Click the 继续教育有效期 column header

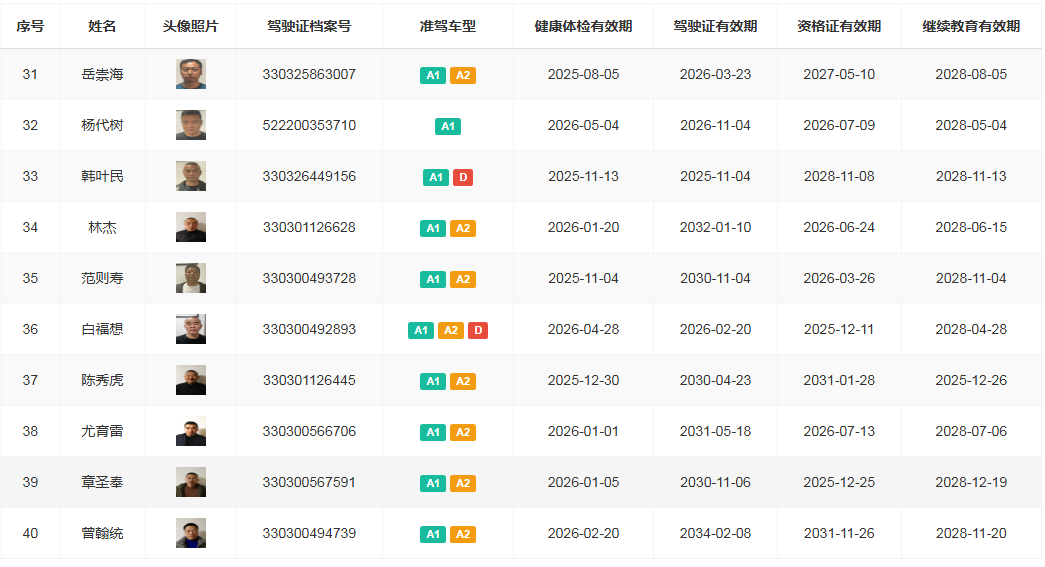[x=971, y=26]
